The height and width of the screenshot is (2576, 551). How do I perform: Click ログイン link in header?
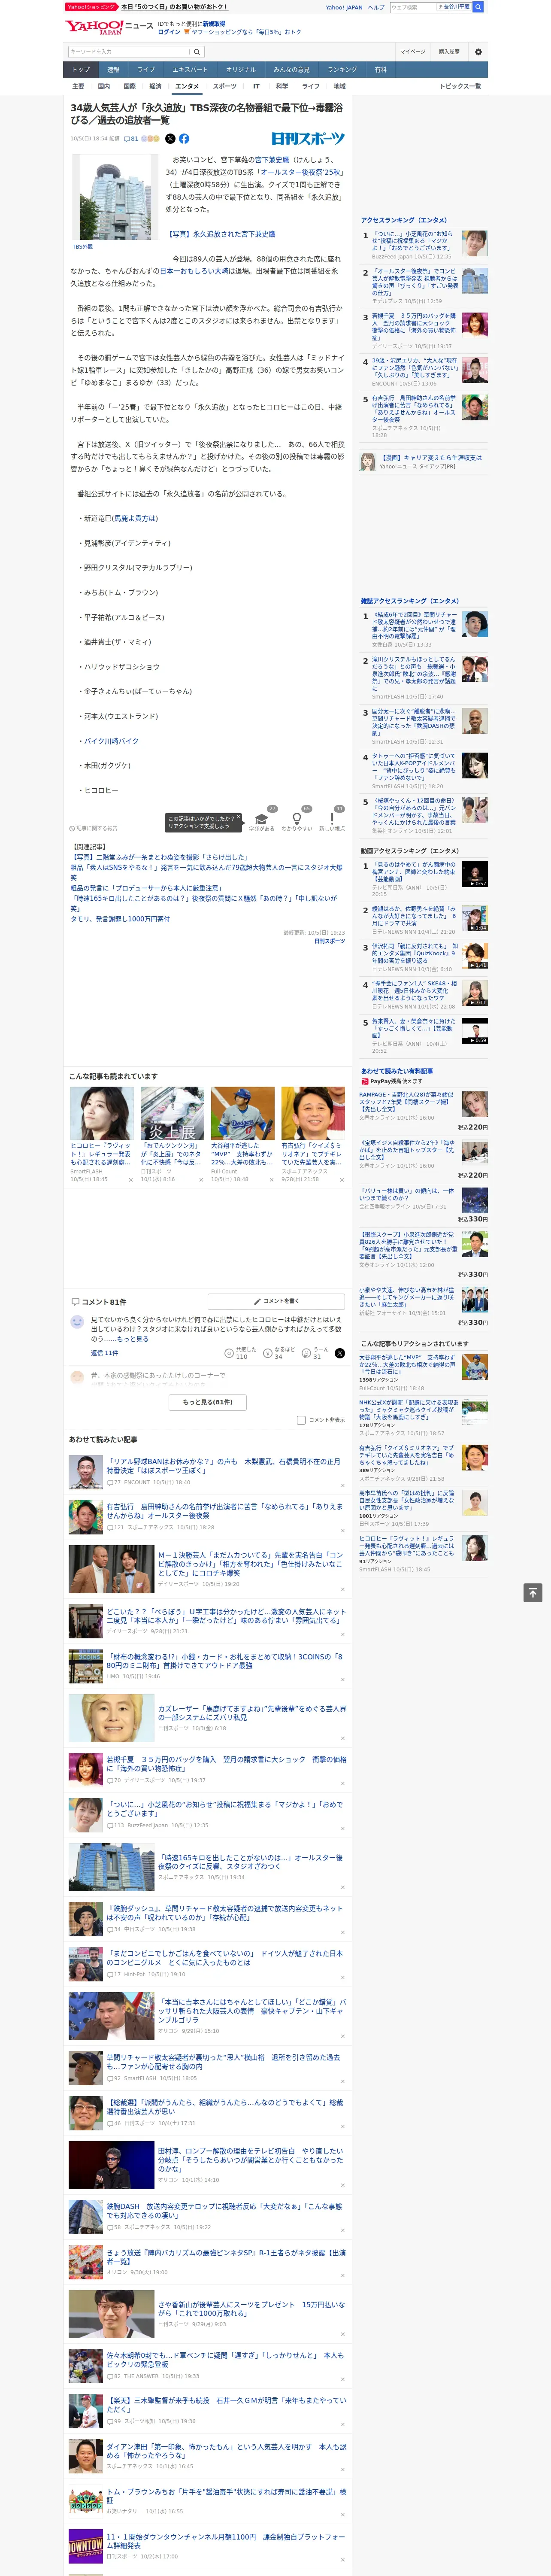(169, 32)
